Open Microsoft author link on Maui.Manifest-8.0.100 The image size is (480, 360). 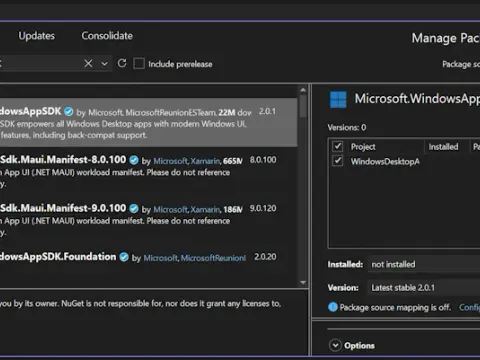coord(171,161)
